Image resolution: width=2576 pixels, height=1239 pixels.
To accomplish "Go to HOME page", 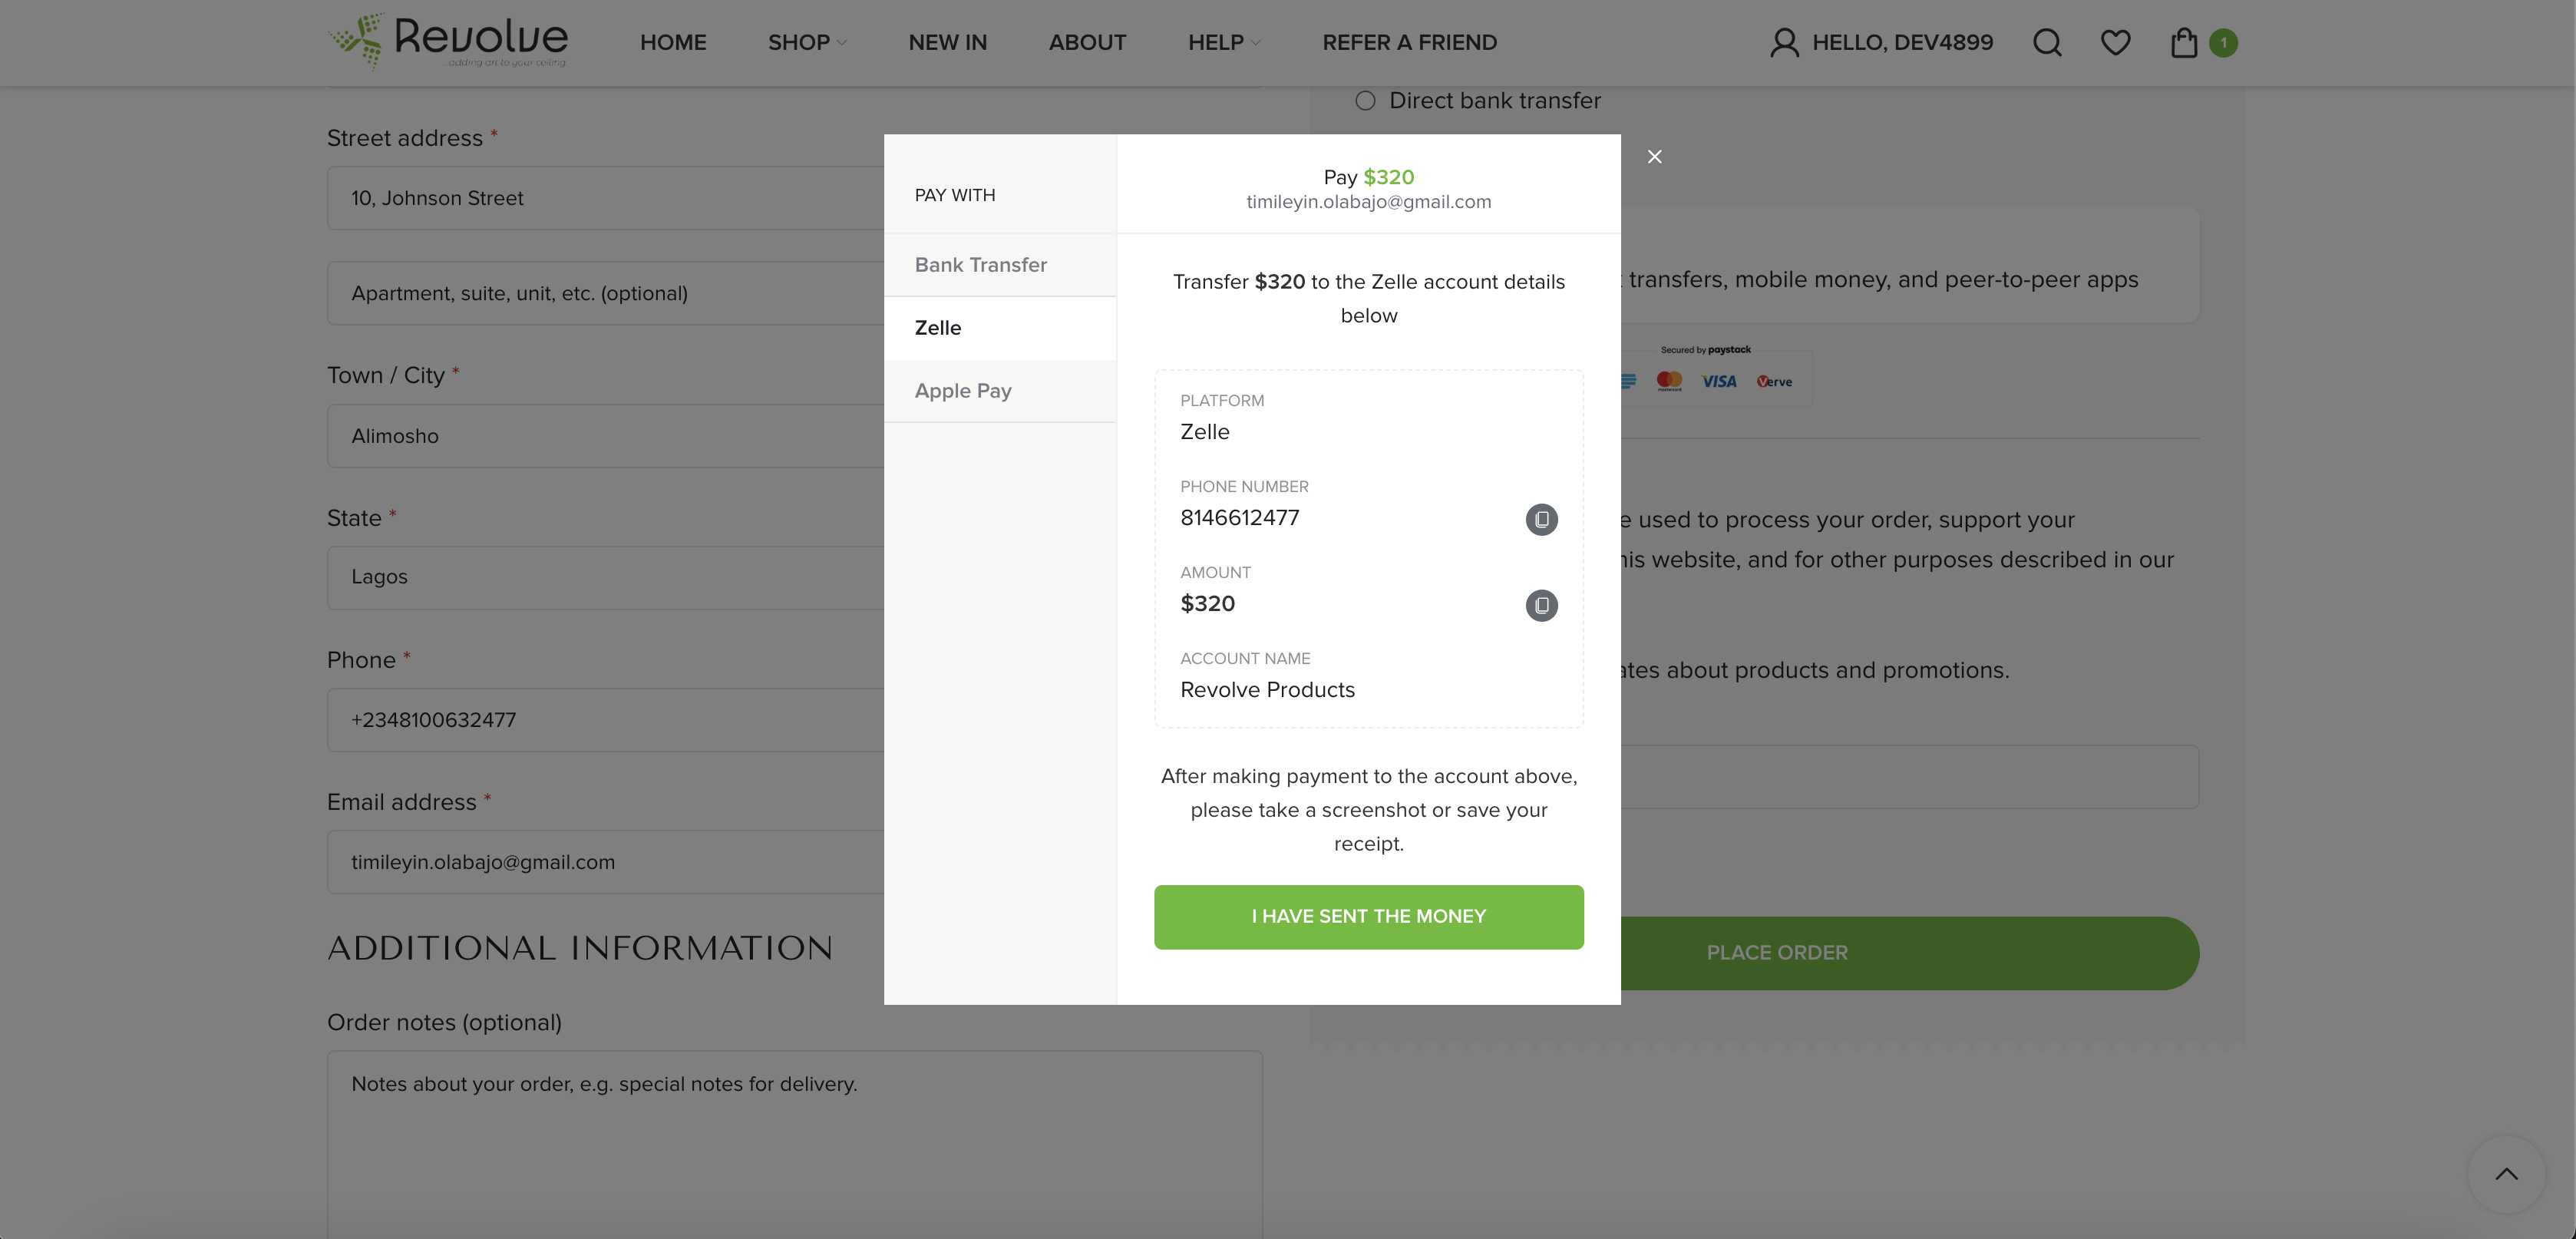I will [673, 42].
